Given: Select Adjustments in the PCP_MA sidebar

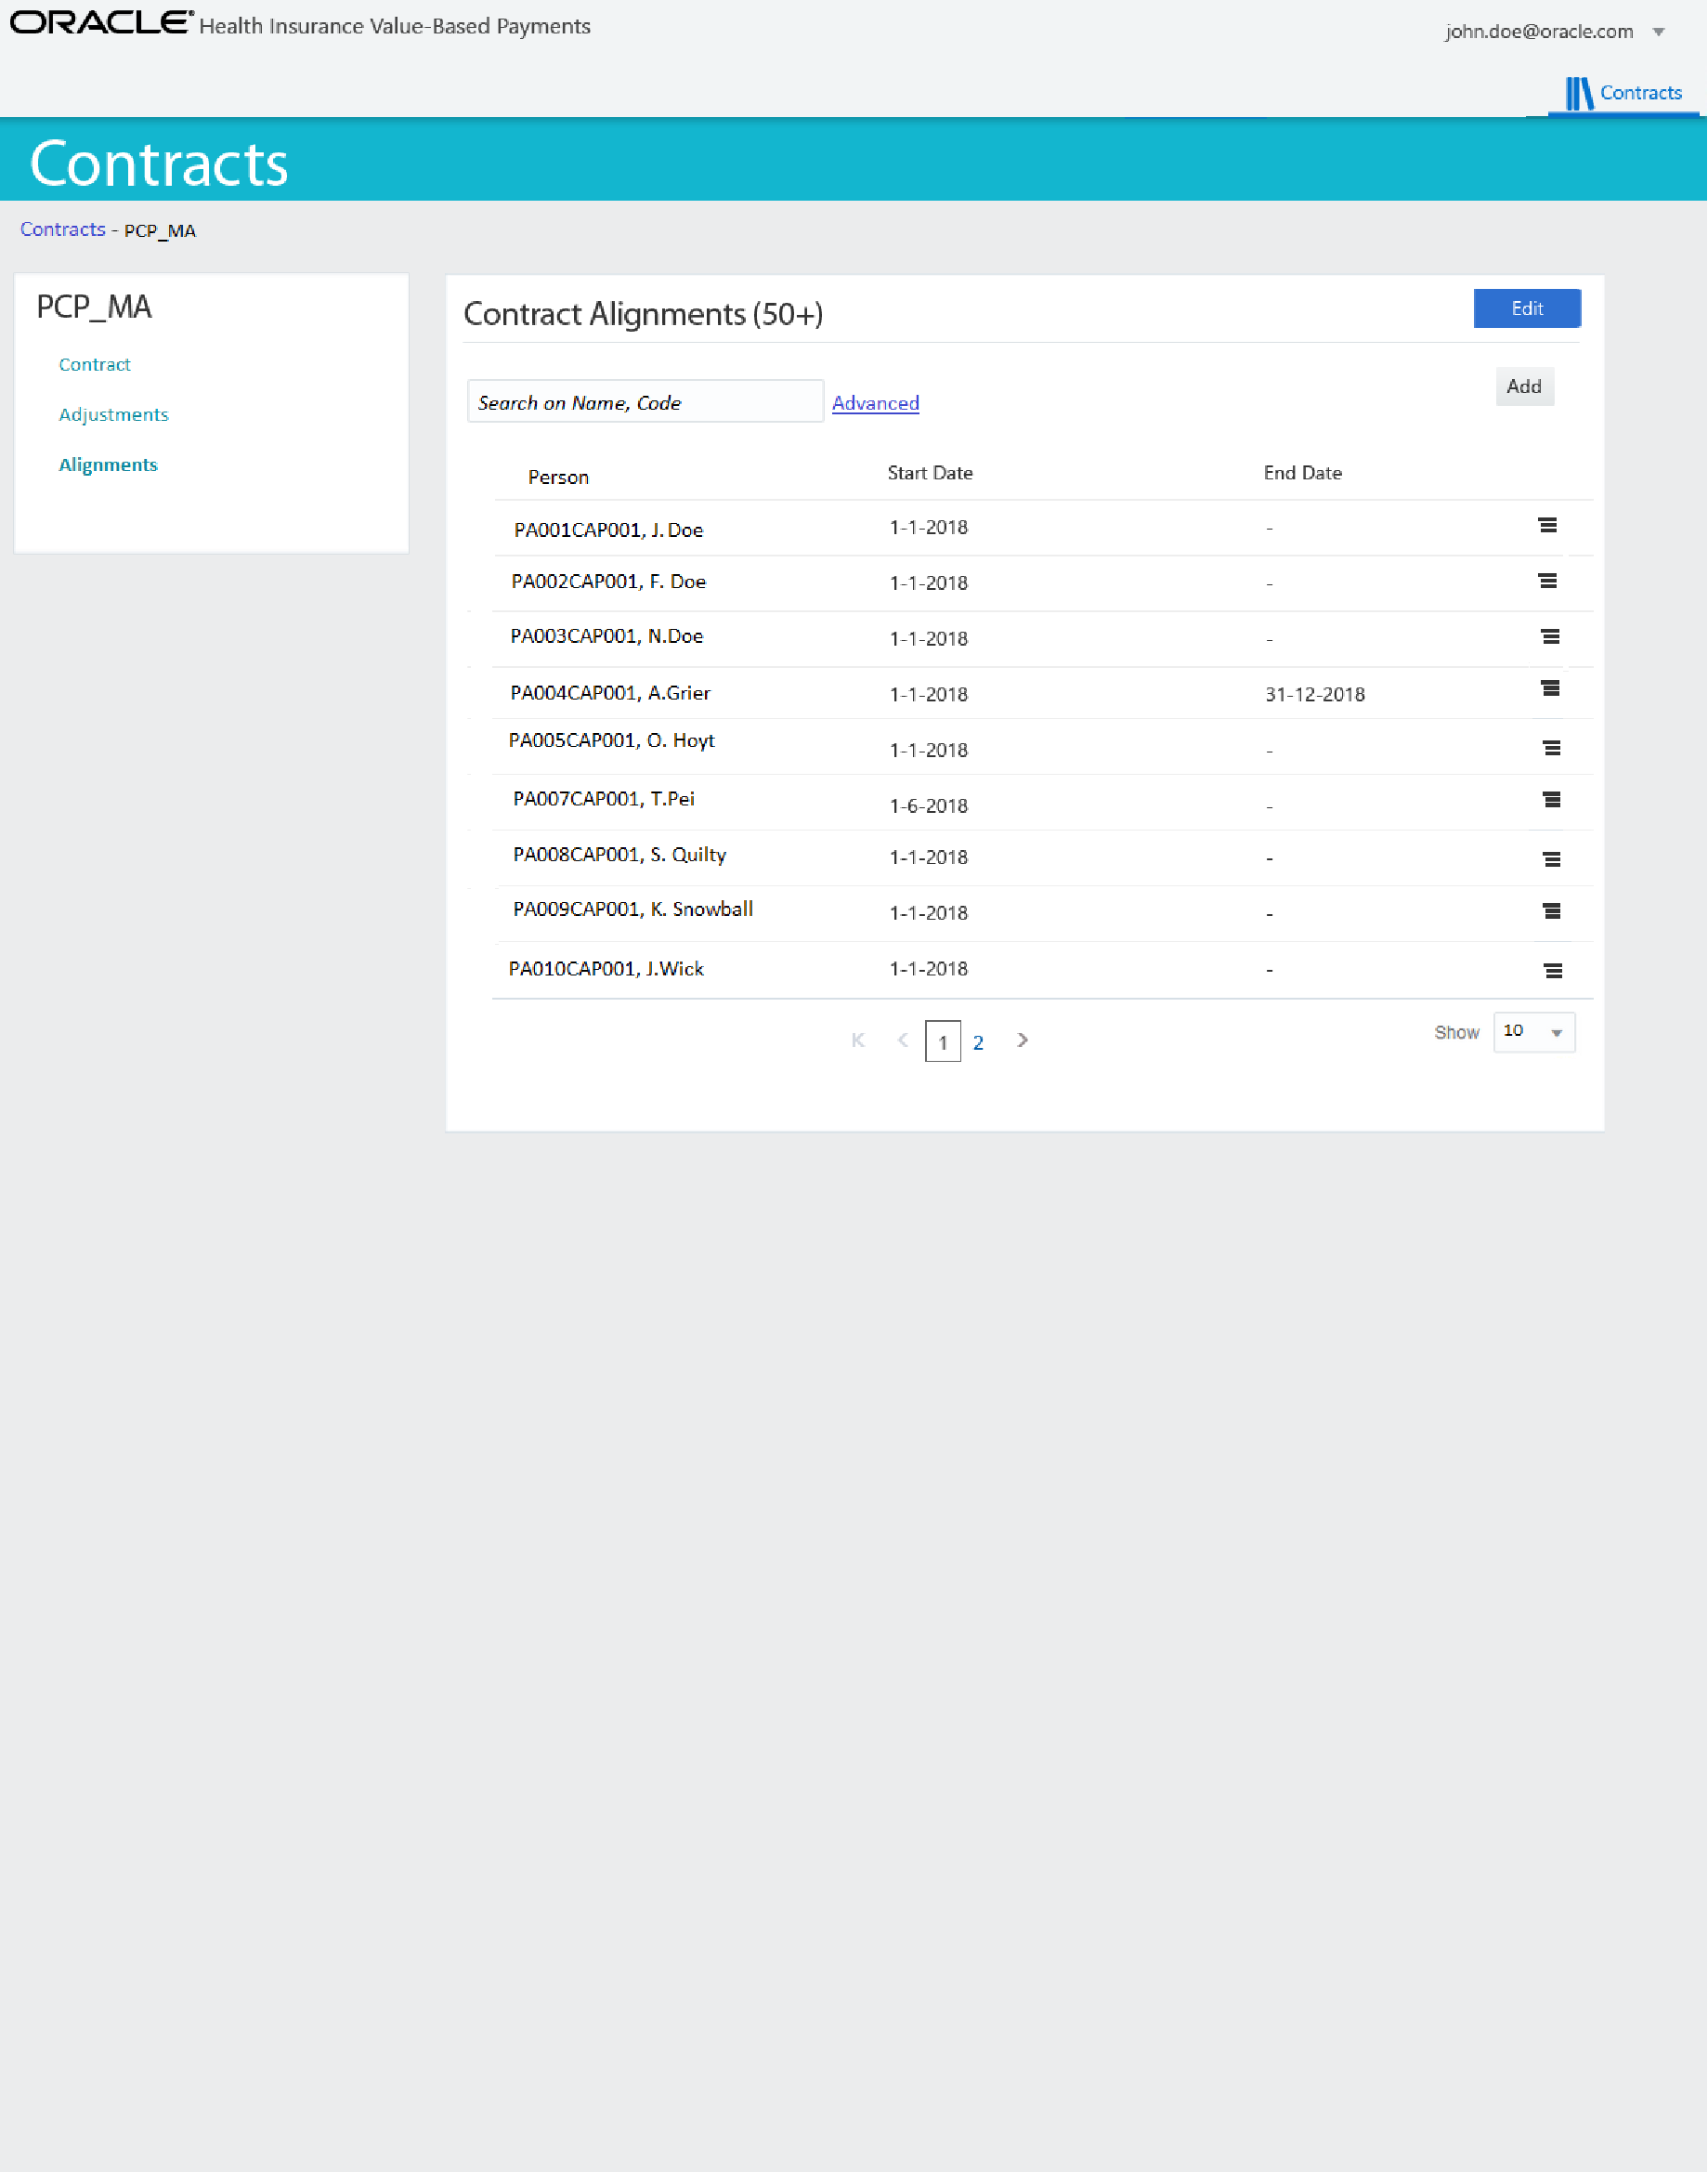Looking at the screenshot, I should [113, 414].
